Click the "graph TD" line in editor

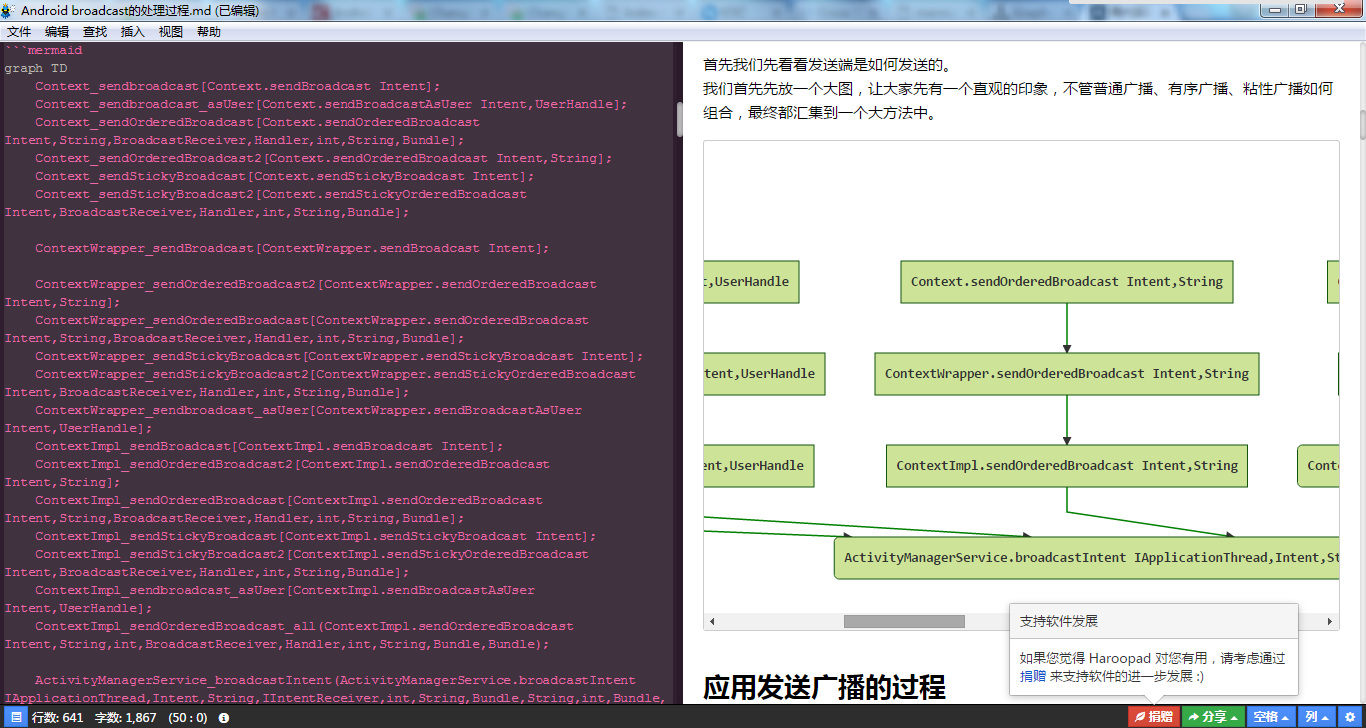click(x=36, y=68)
